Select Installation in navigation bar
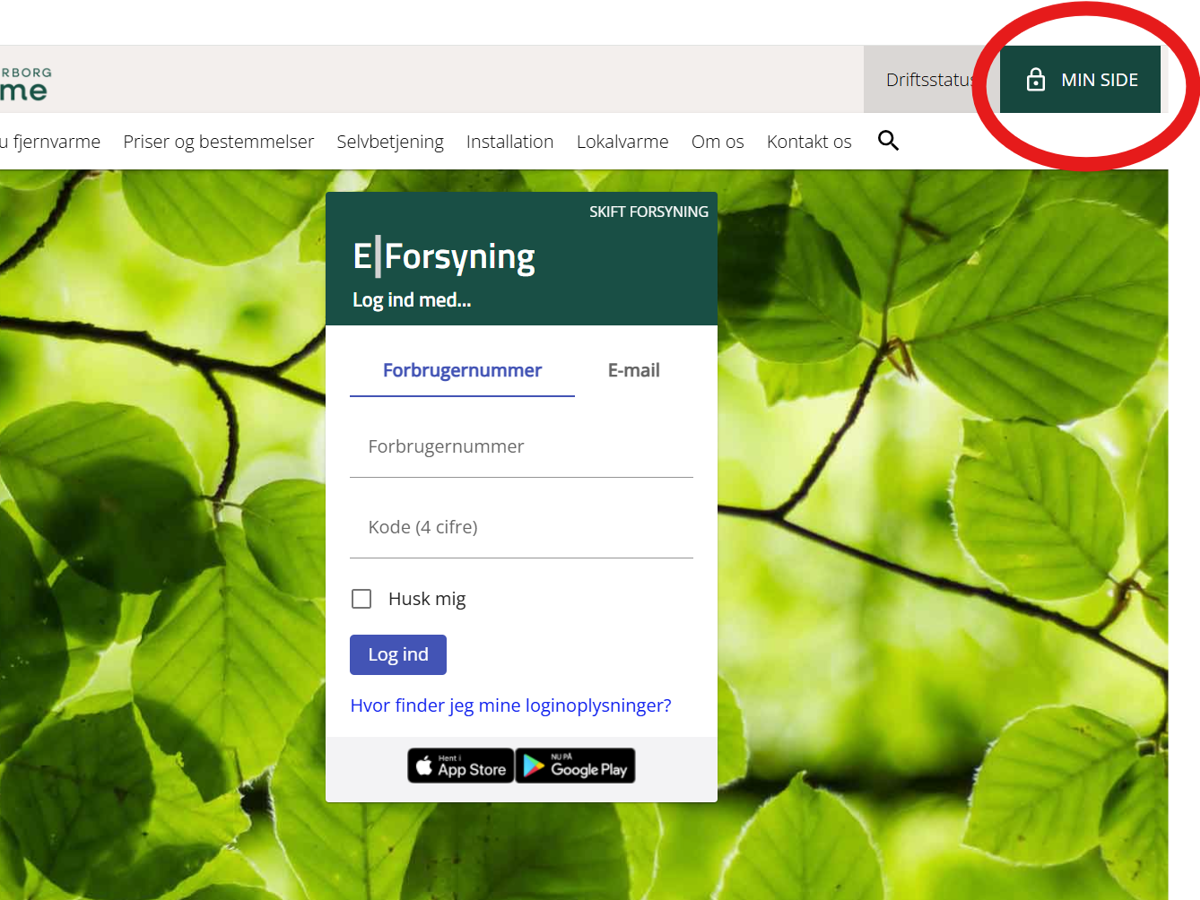This screenshot has width=1200, height=900. point(509,142)
